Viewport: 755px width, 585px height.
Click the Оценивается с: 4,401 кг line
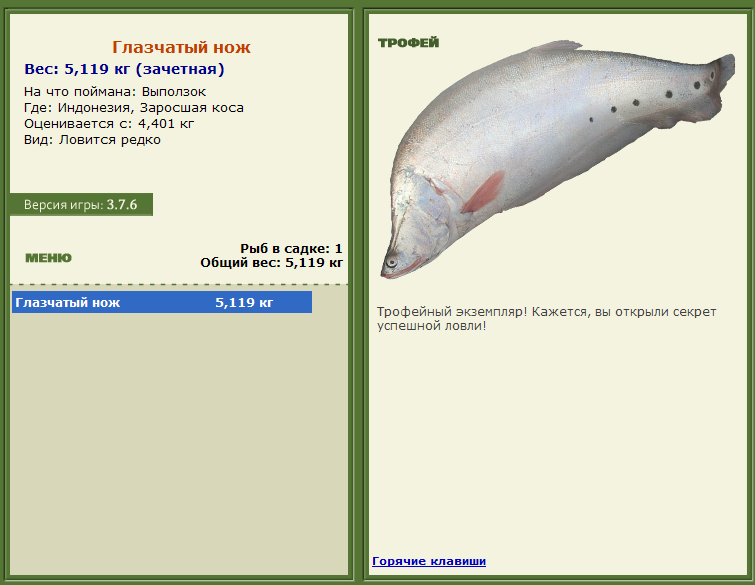(x=109, y=124)
